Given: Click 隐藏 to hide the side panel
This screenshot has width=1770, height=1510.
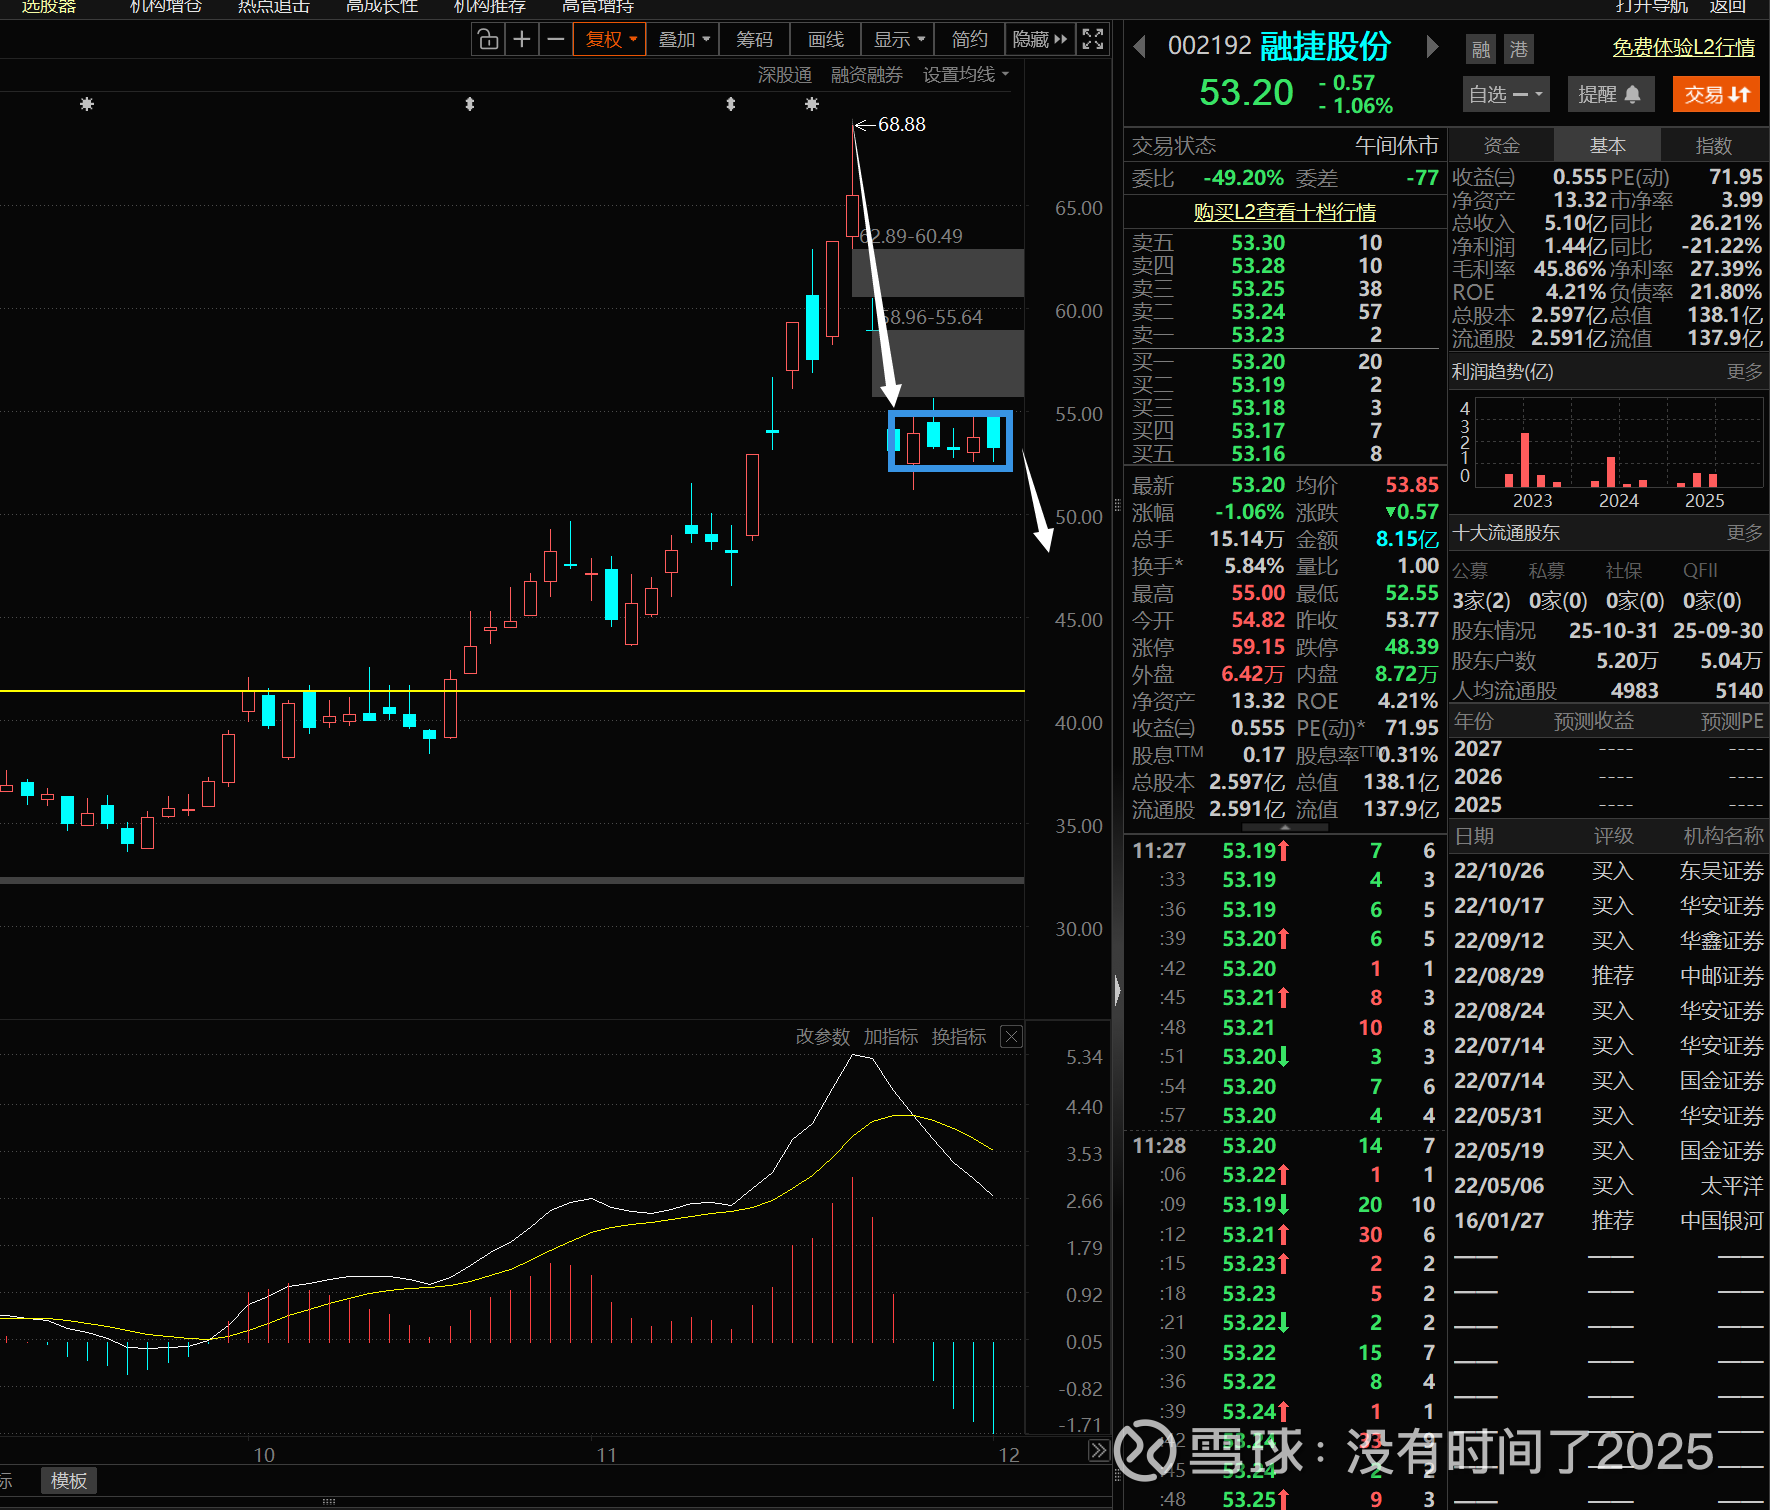Looking at the screenshot, I should coord(1040,40).
